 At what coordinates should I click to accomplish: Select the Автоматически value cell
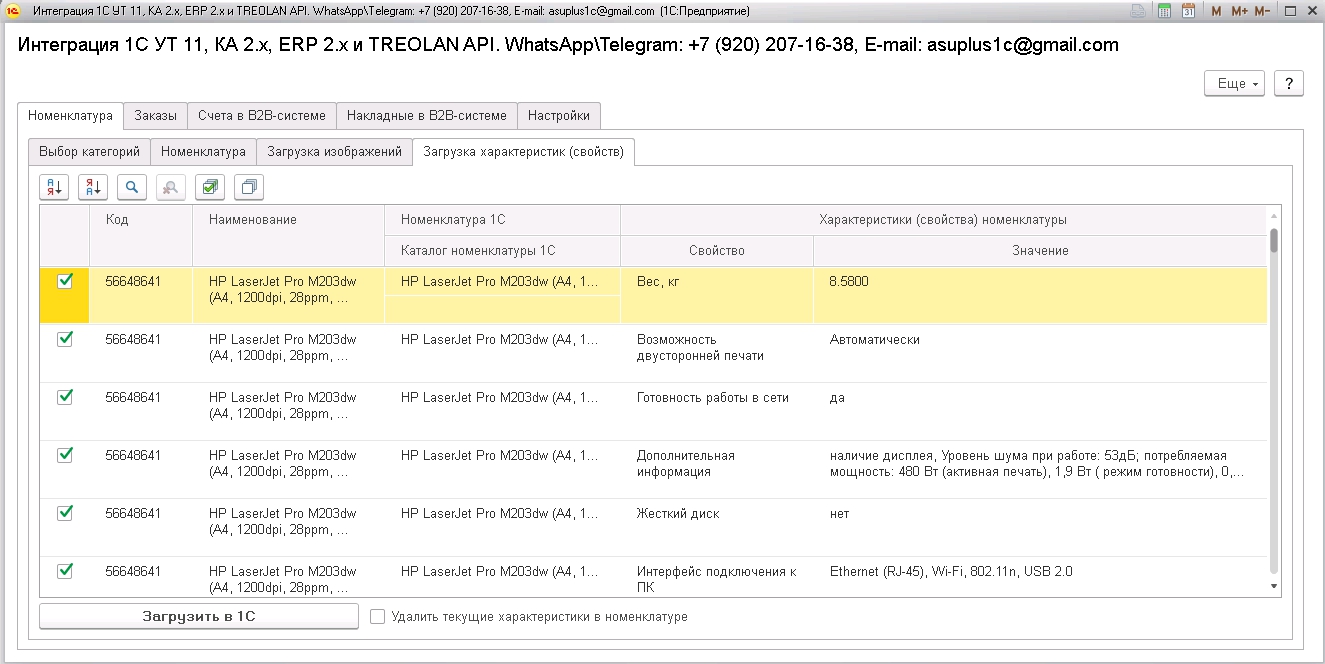(1040, 353)
